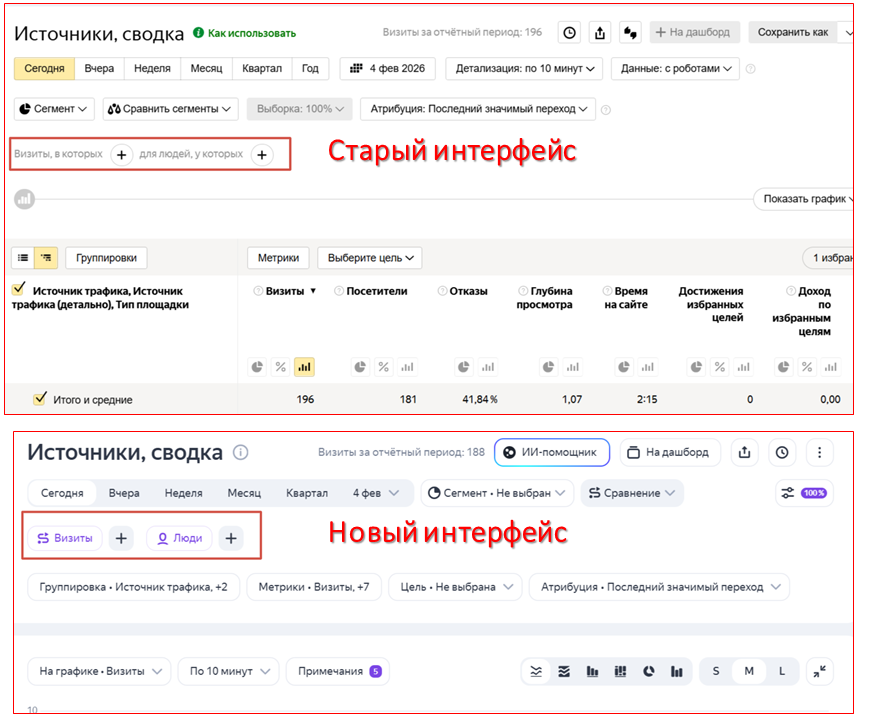Select the Сегодня tab with yellow highlight
This screenshot has width=870, height=720.
pos(44,69)
